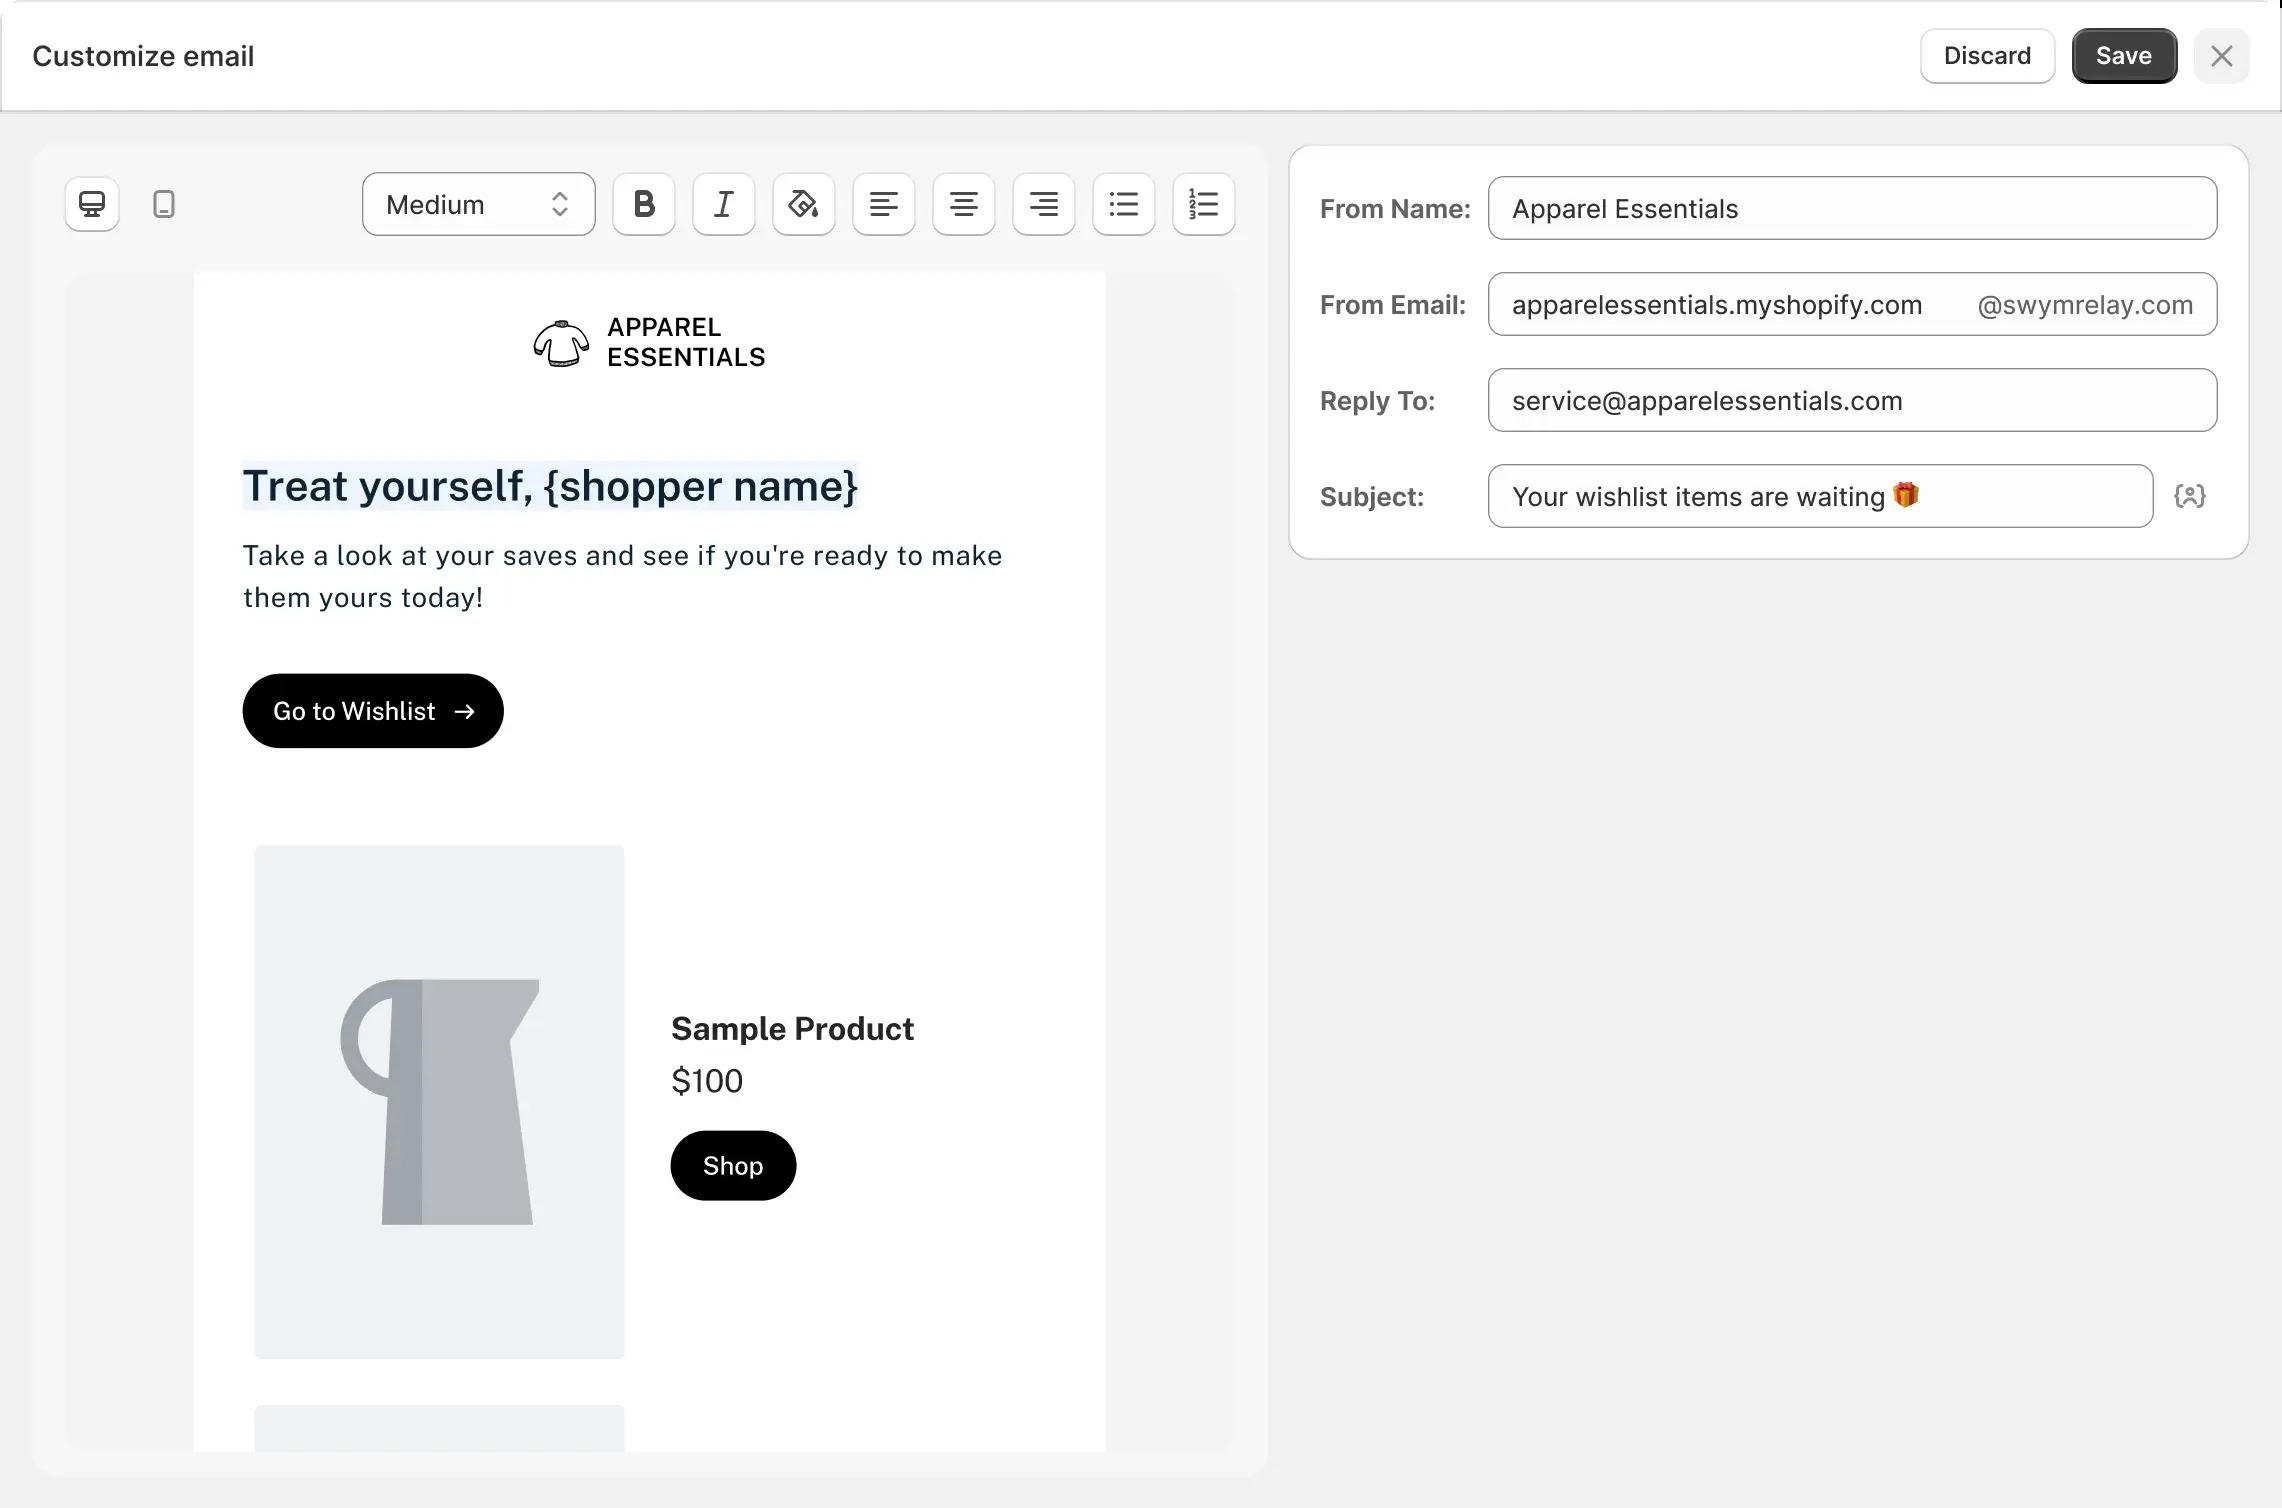Edit the Reply To email address

(x=1852, y=400)
